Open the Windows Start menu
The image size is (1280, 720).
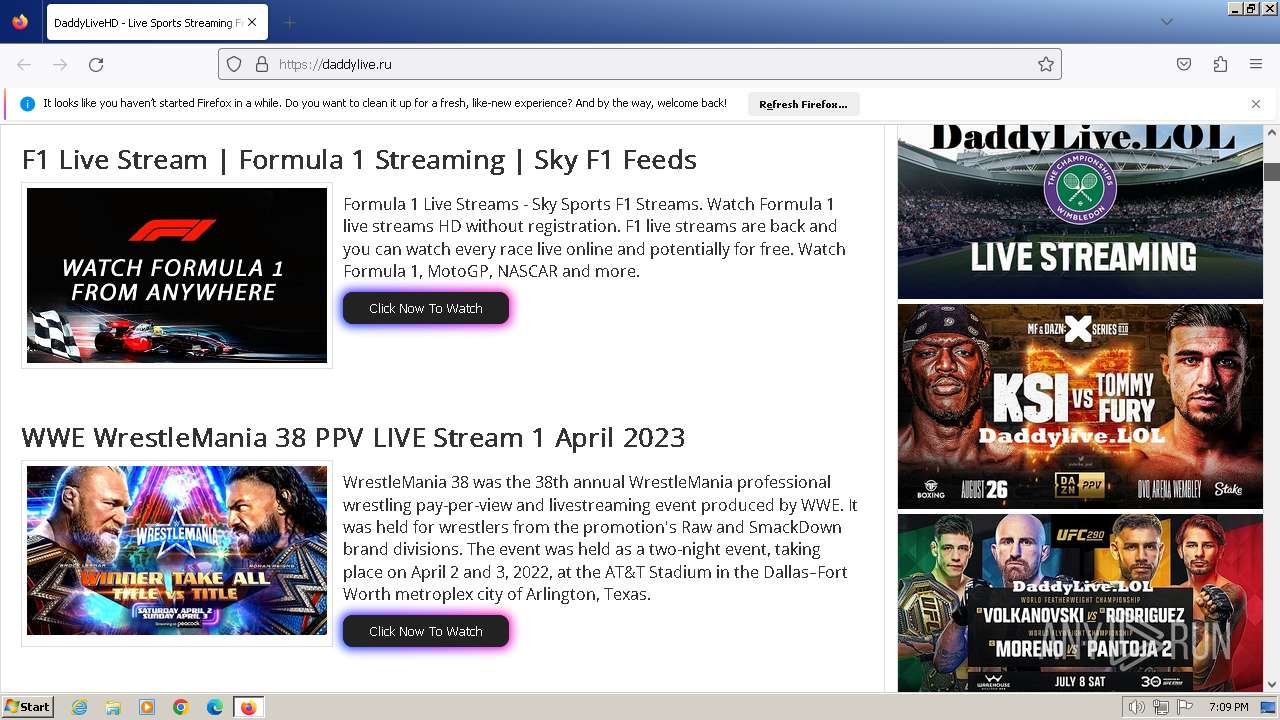tap(27, 707)
